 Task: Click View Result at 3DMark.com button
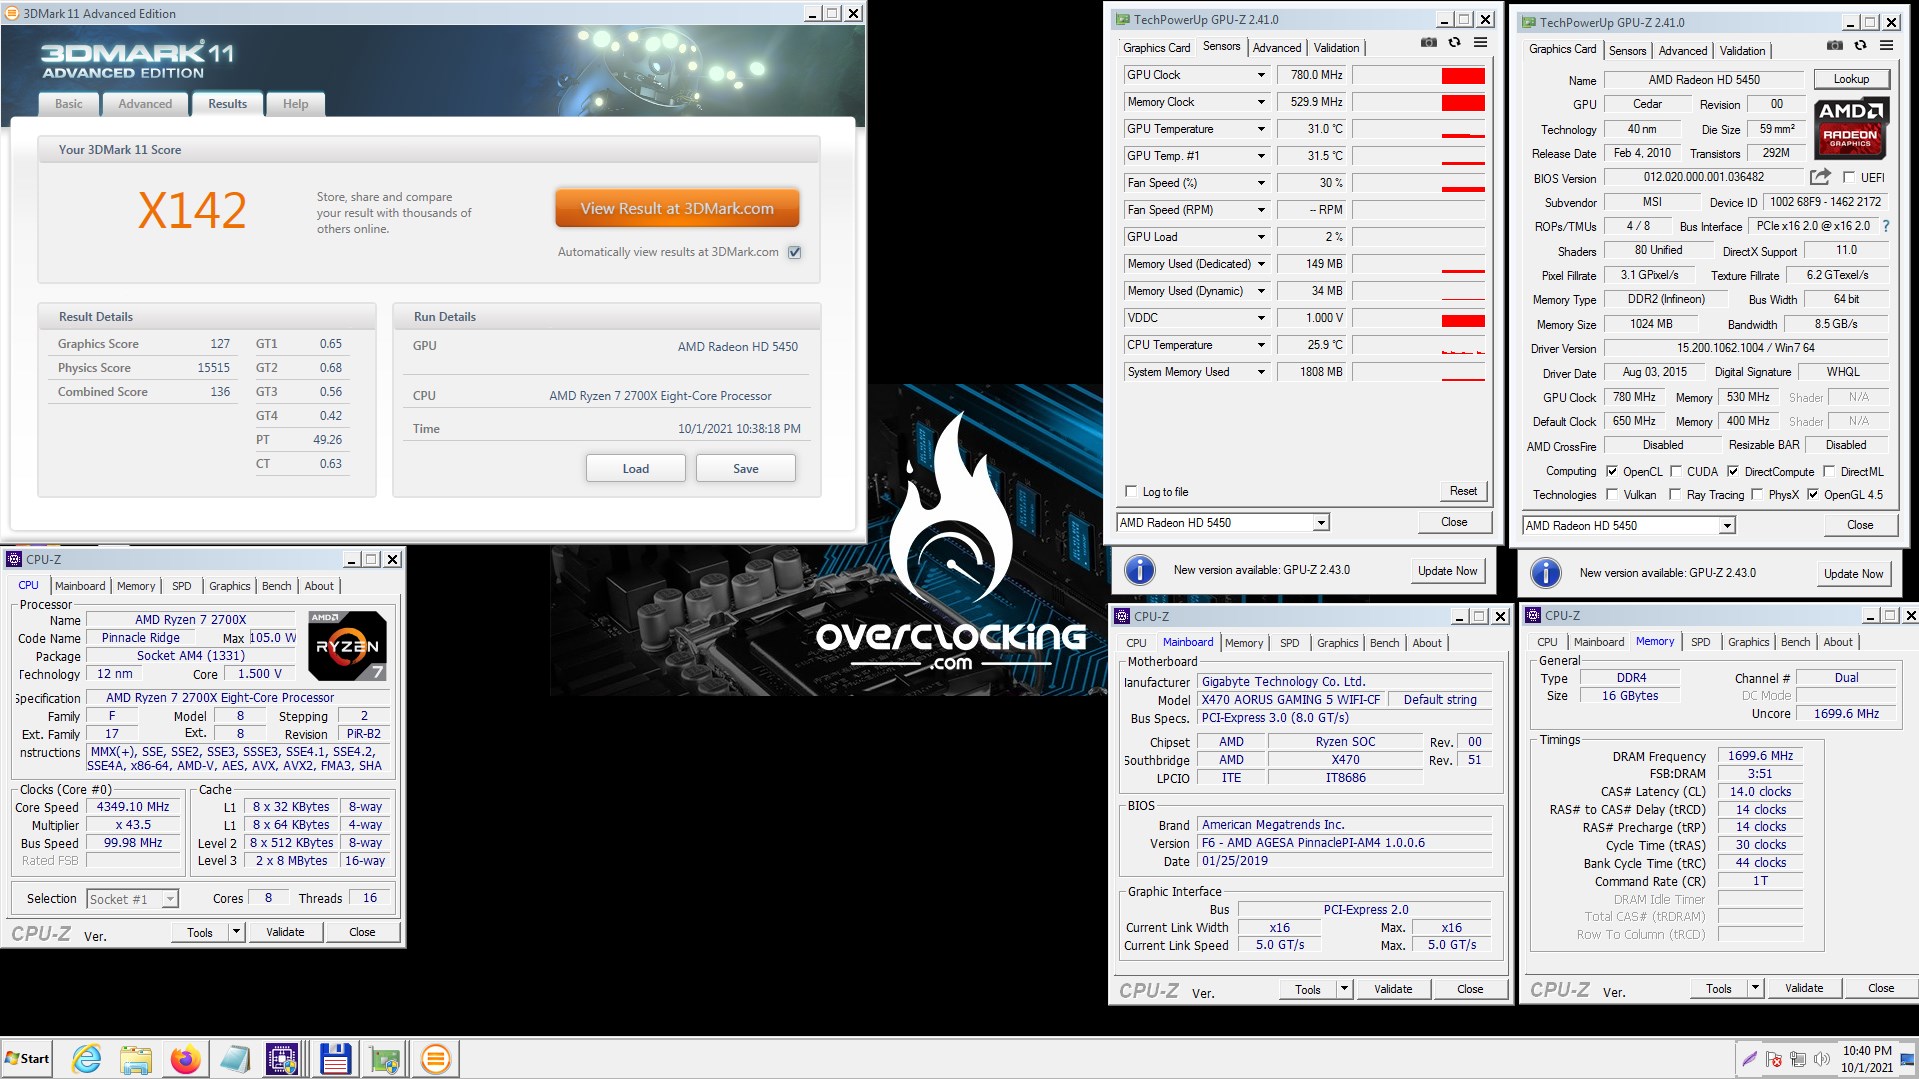(677, 209)
